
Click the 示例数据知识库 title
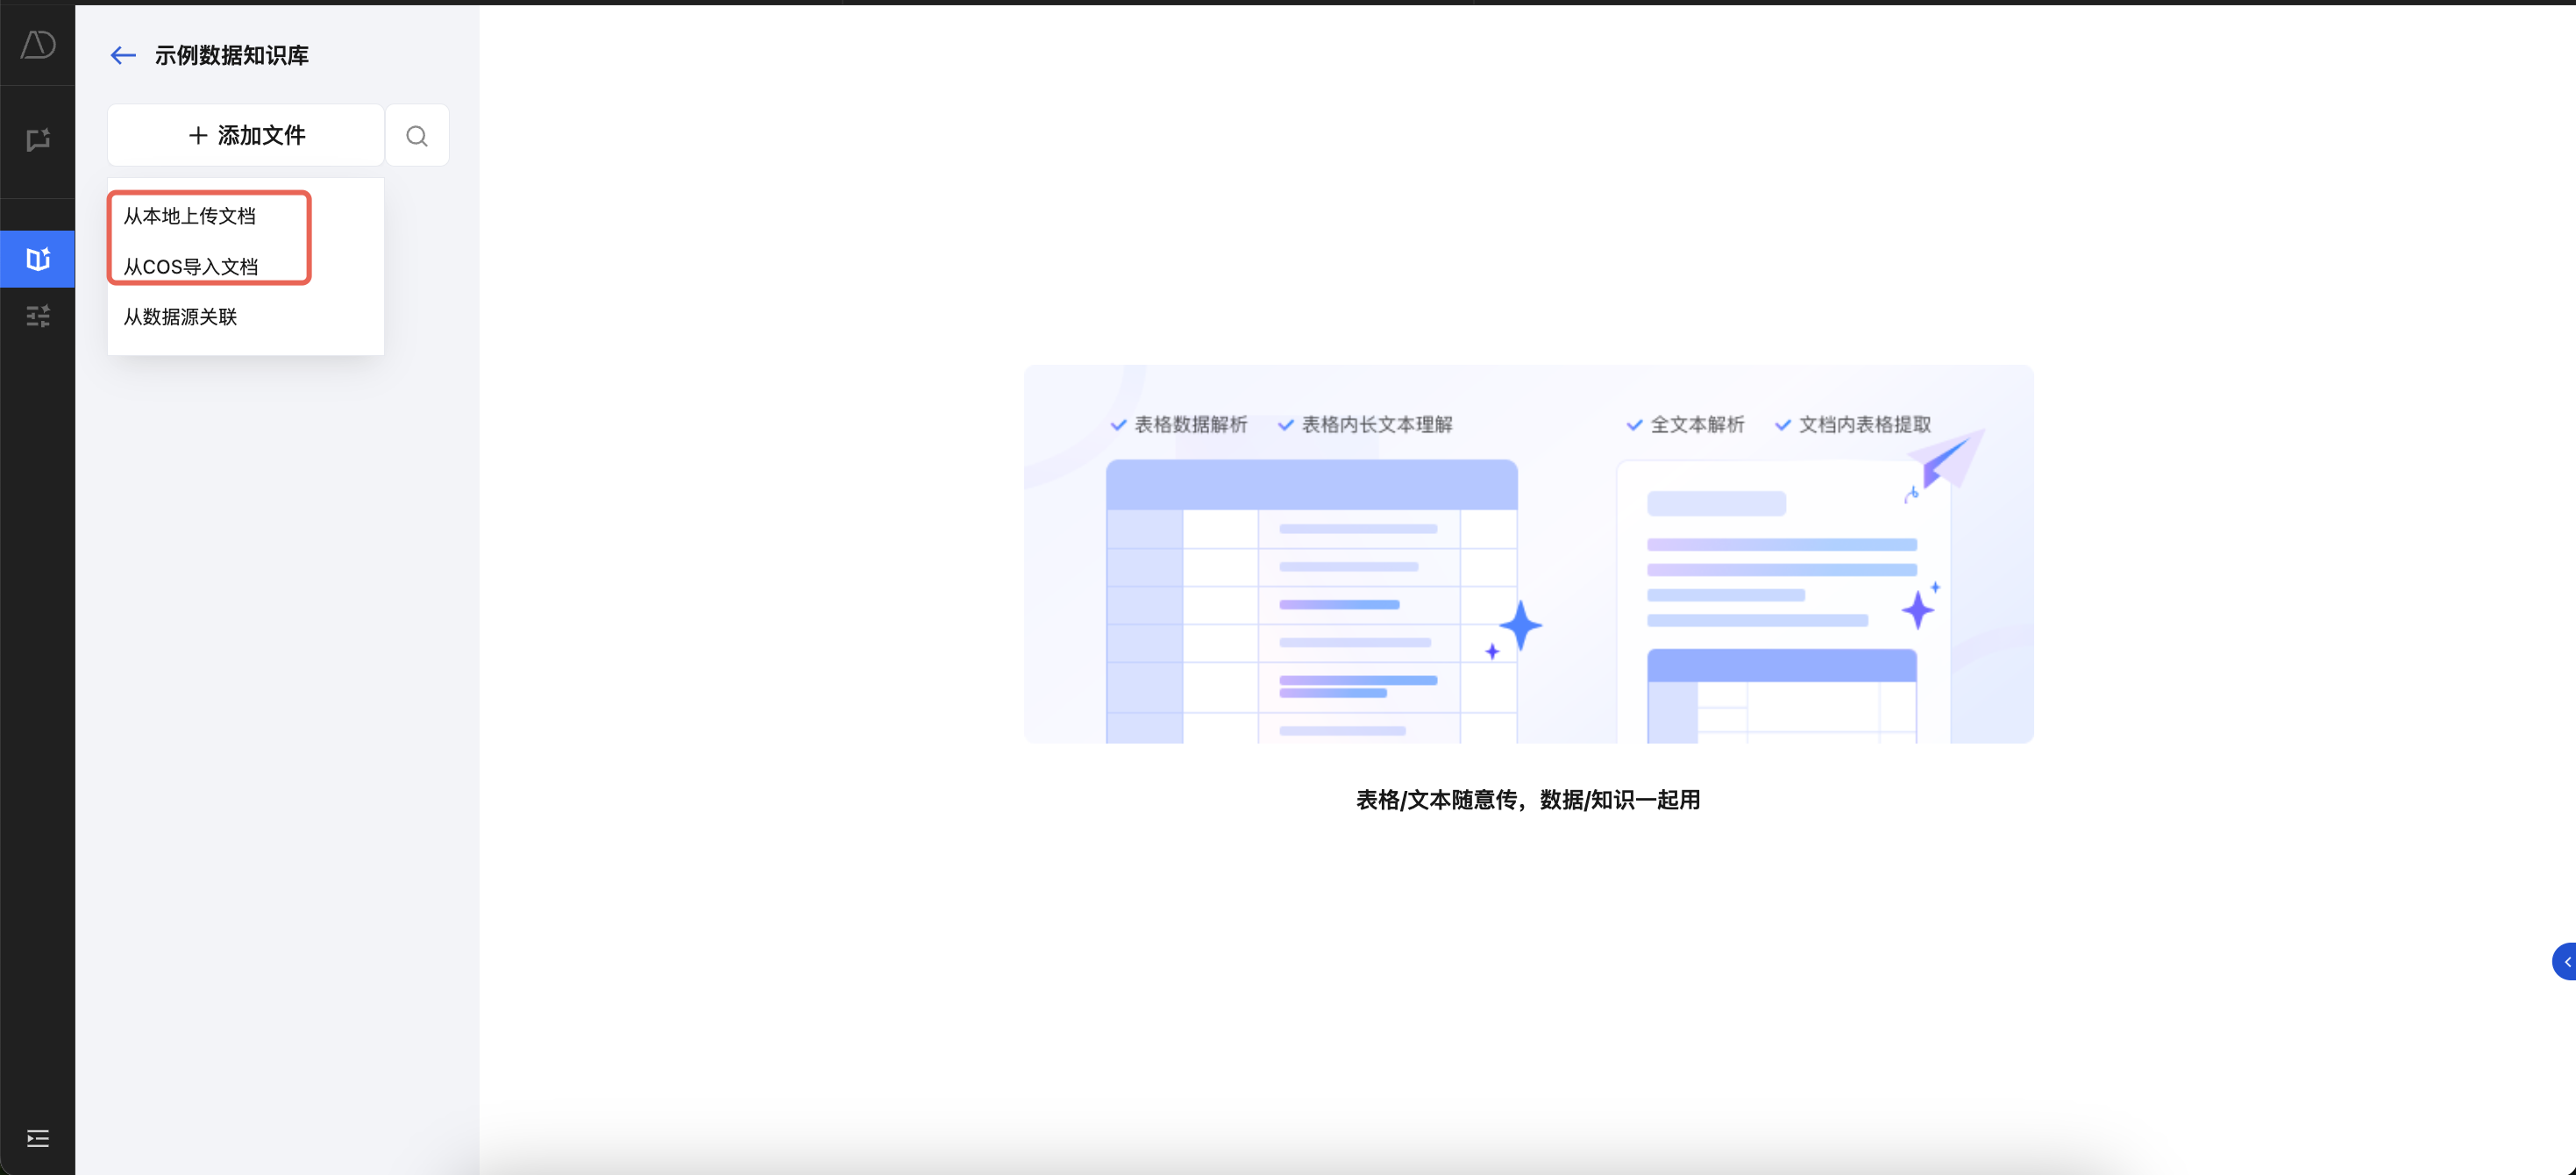coord(231,56)
